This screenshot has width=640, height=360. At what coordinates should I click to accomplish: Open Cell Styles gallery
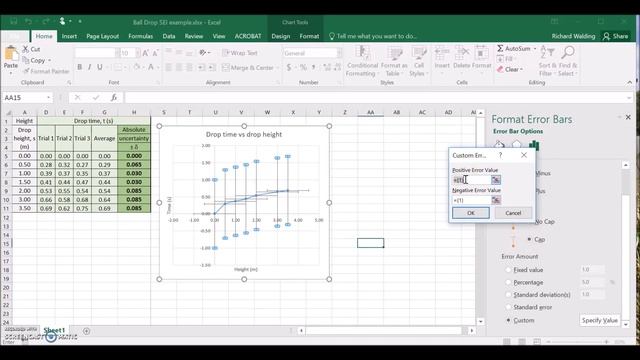419,61
